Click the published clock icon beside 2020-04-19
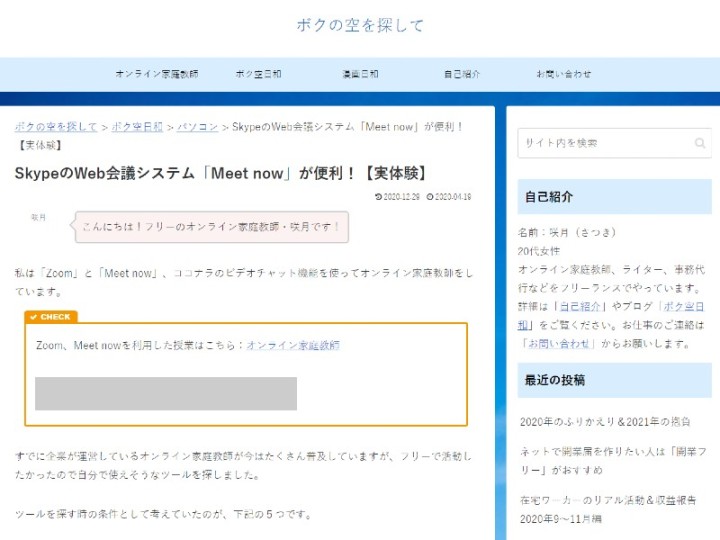 click(x=430, y=197)
